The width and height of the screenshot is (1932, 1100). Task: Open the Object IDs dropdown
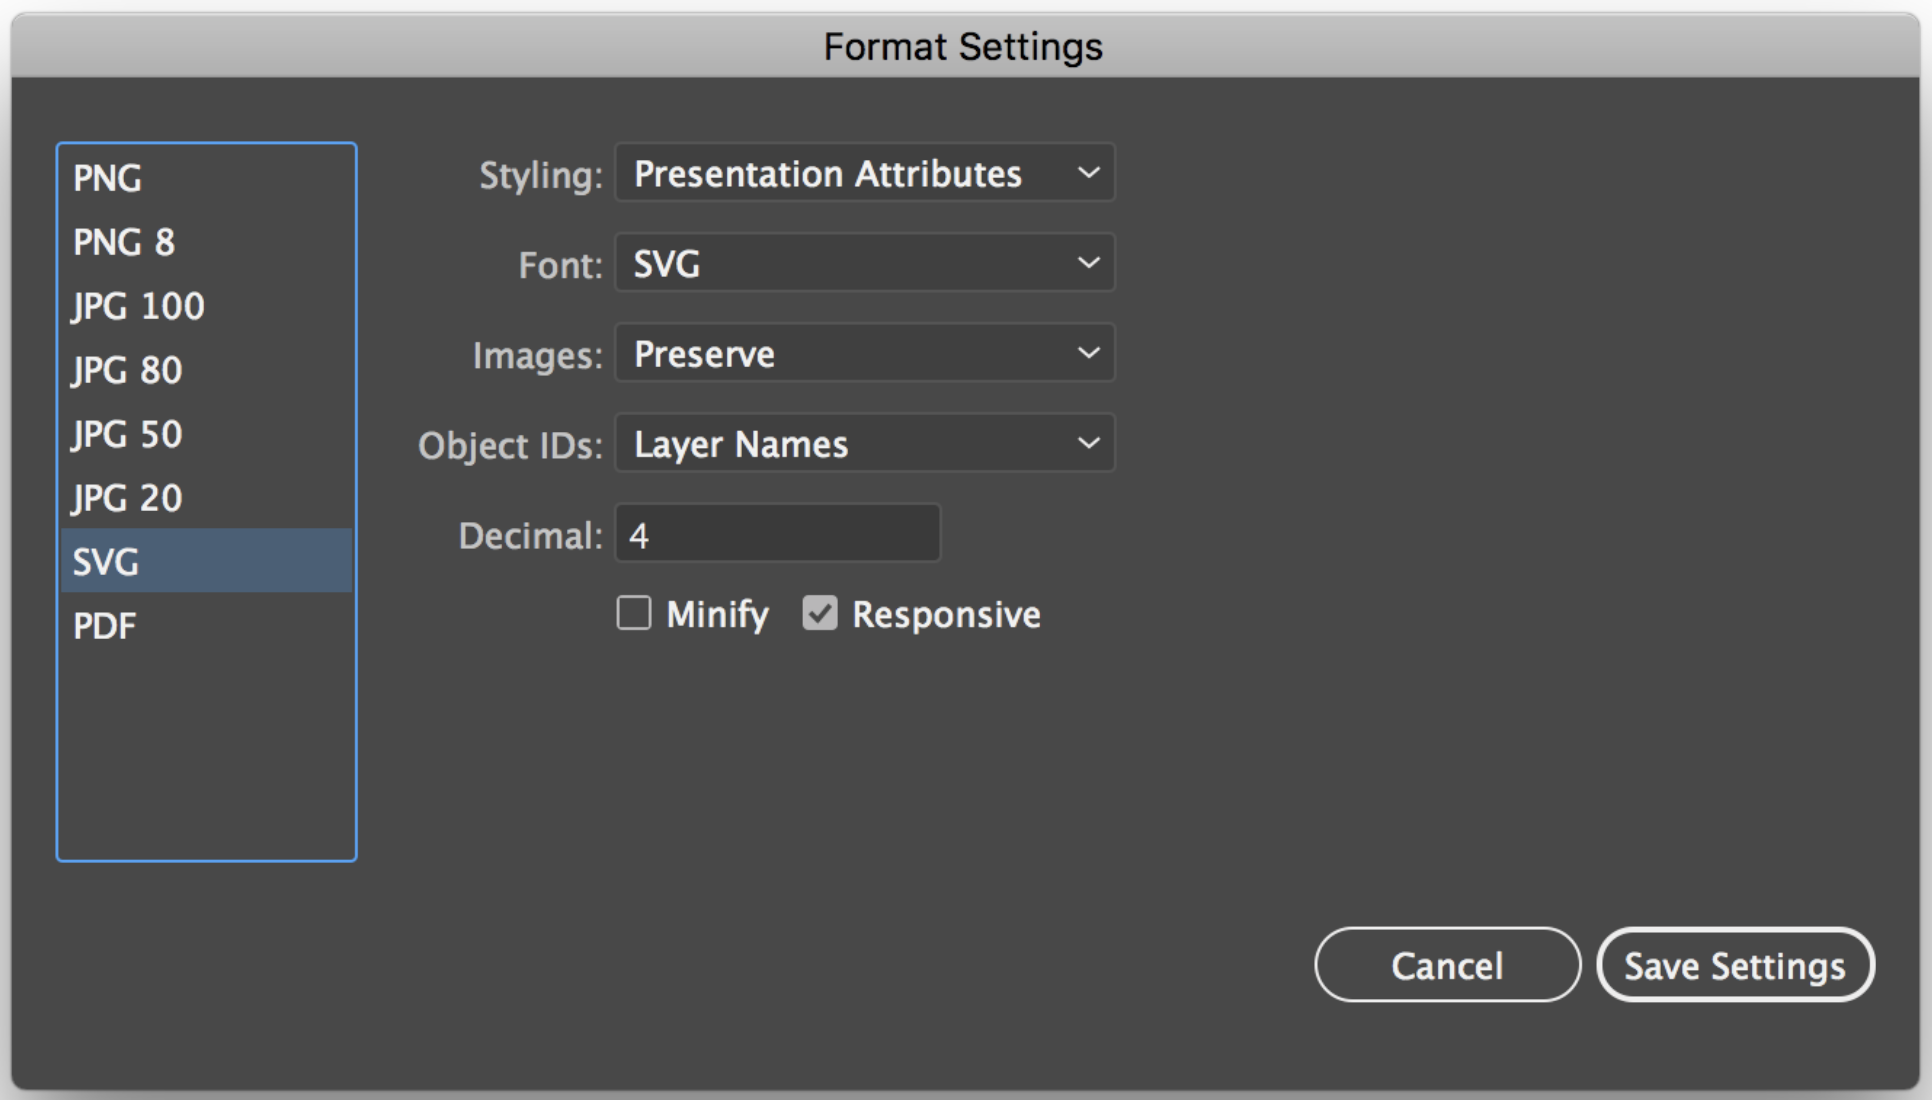pos(865,443)
